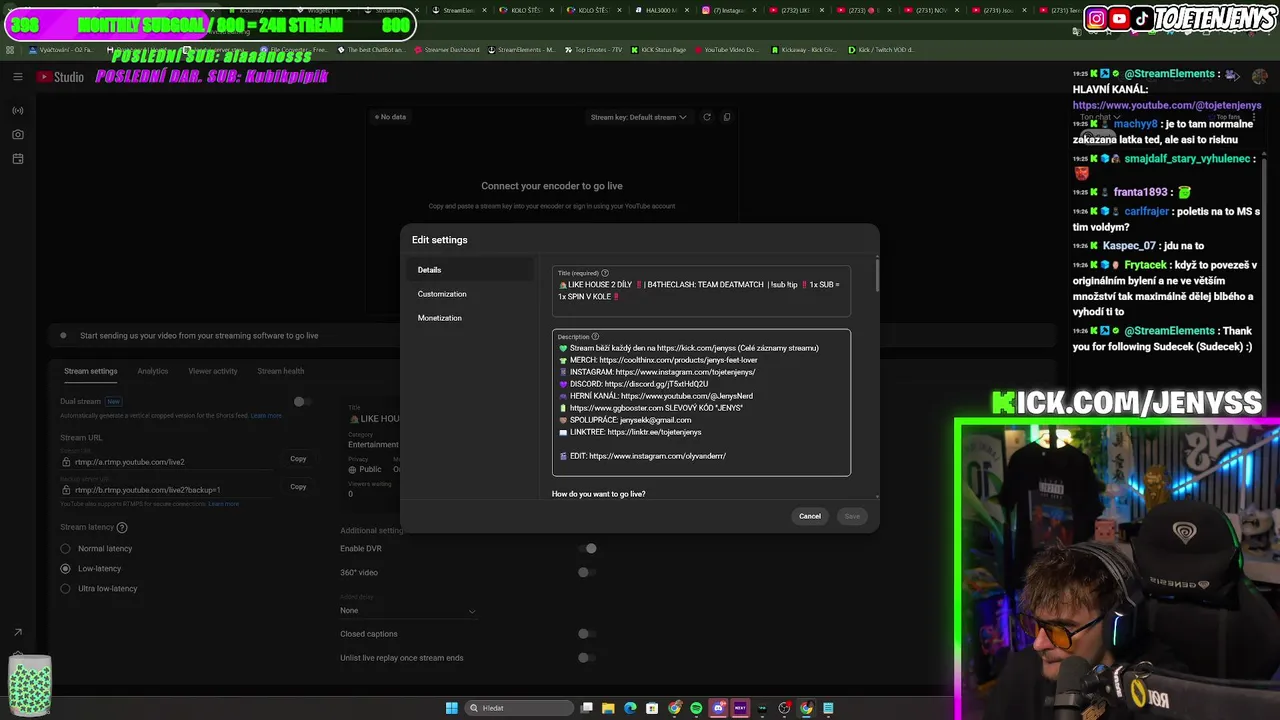Select Low-latency radio button
The width and height of the screenshot is (1280, 720).
[65, 568]
